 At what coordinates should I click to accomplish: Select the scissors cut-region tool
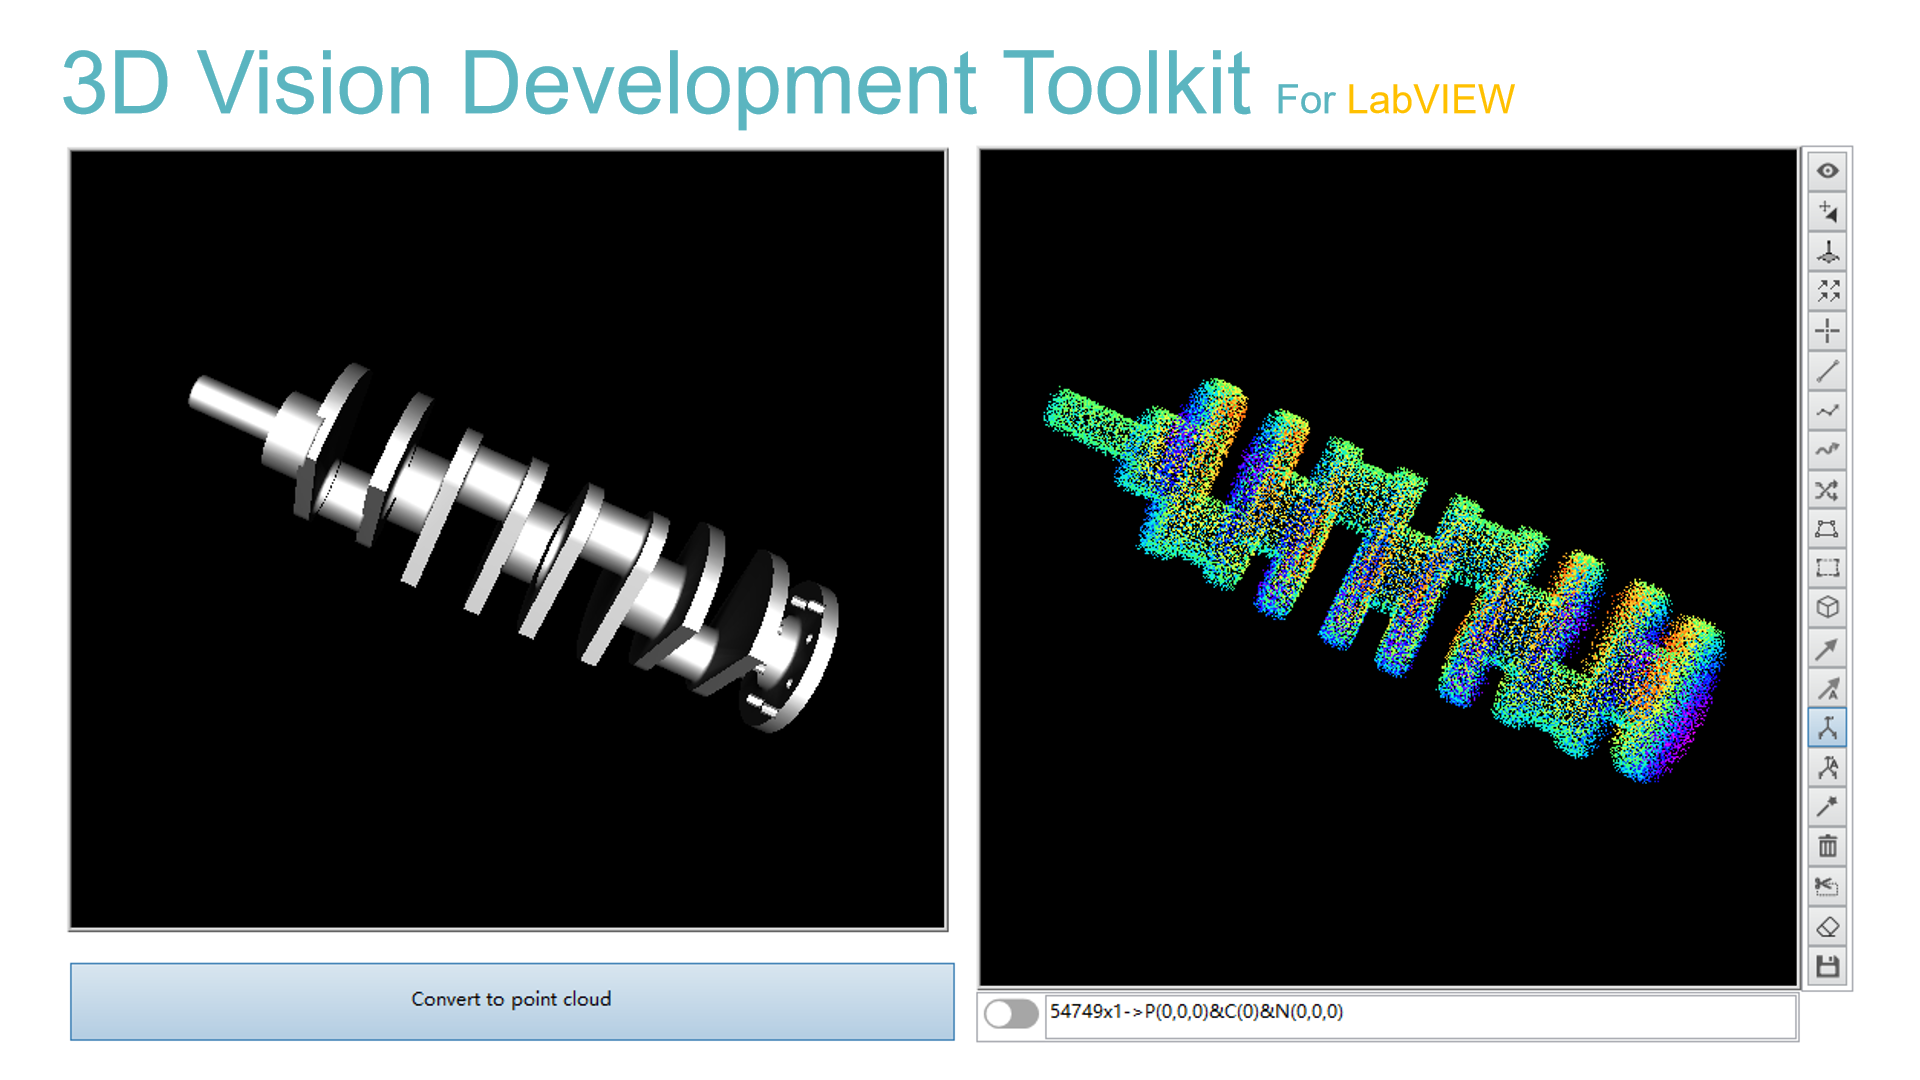point(1827,886)
